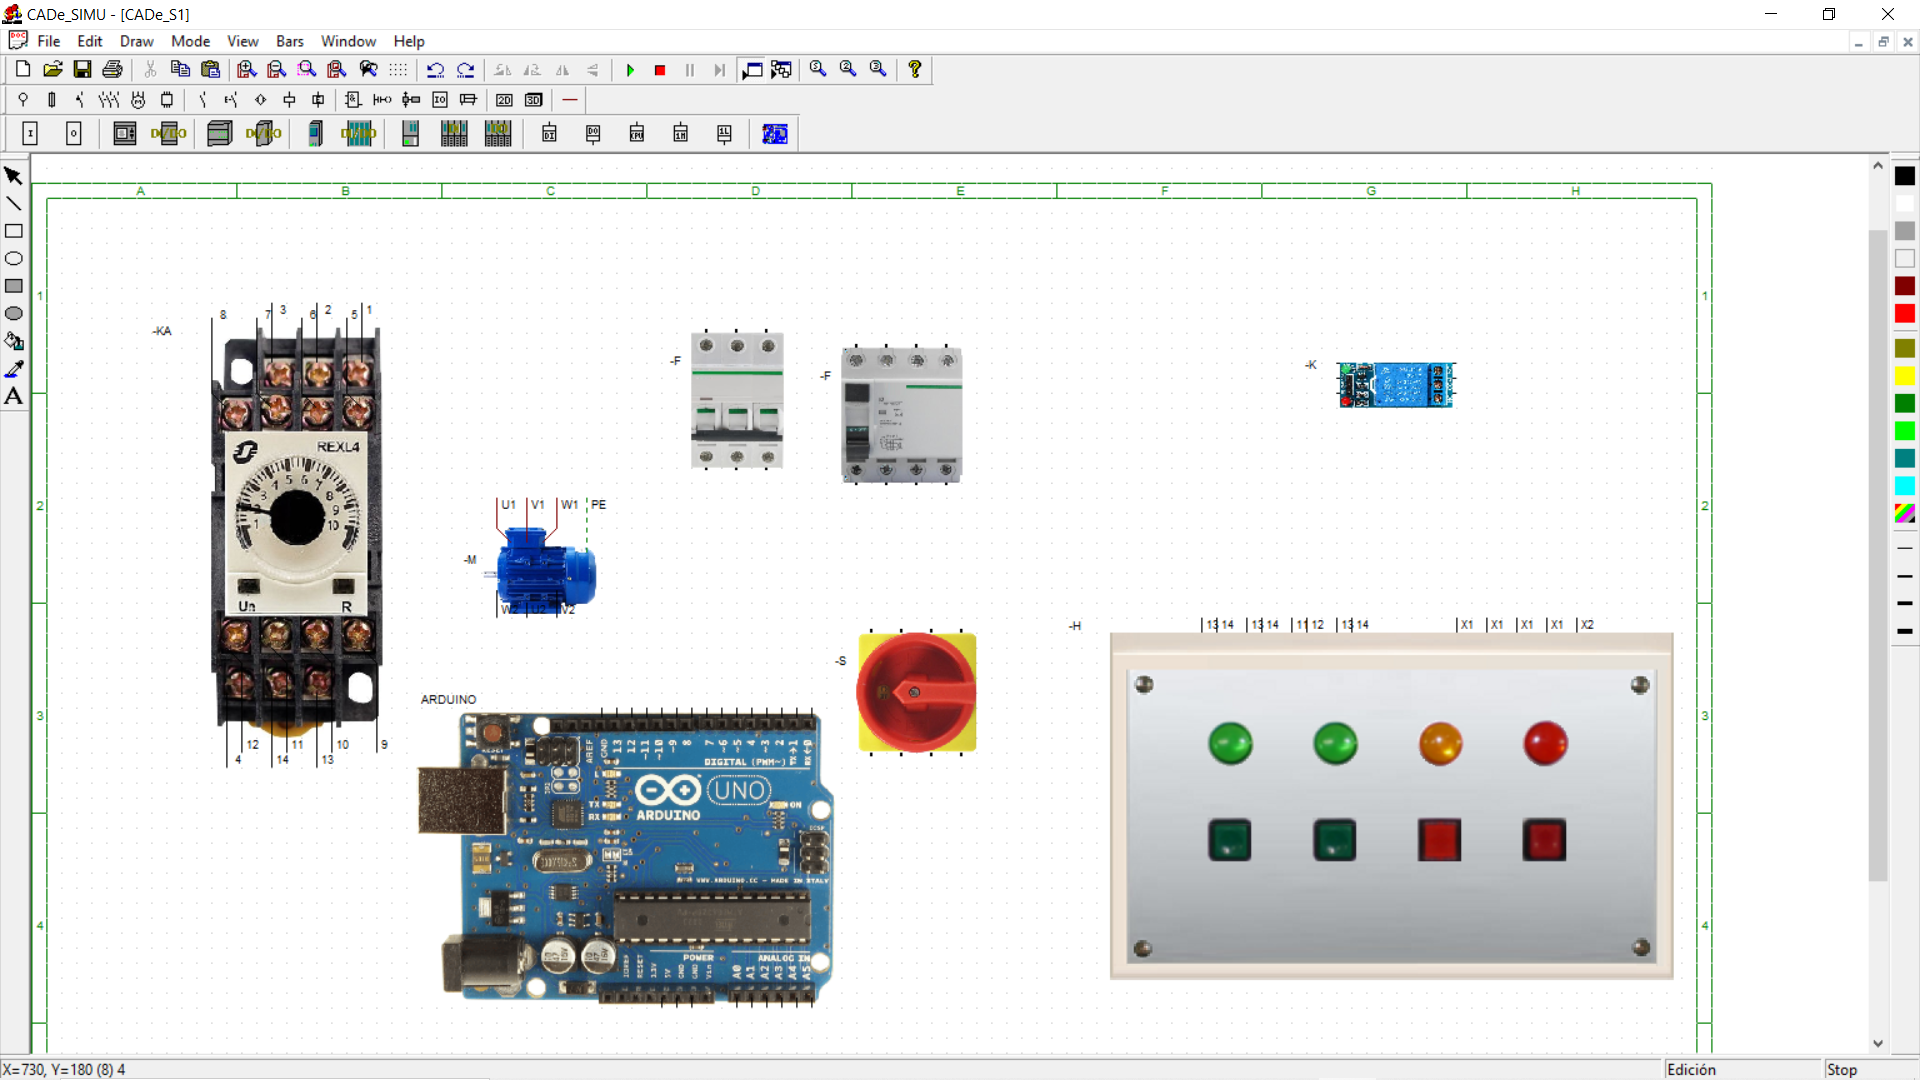Viewport: 1920px width, 1080px height.
Task: Click the Save diskette icon
Action: [x=82, y=69]
